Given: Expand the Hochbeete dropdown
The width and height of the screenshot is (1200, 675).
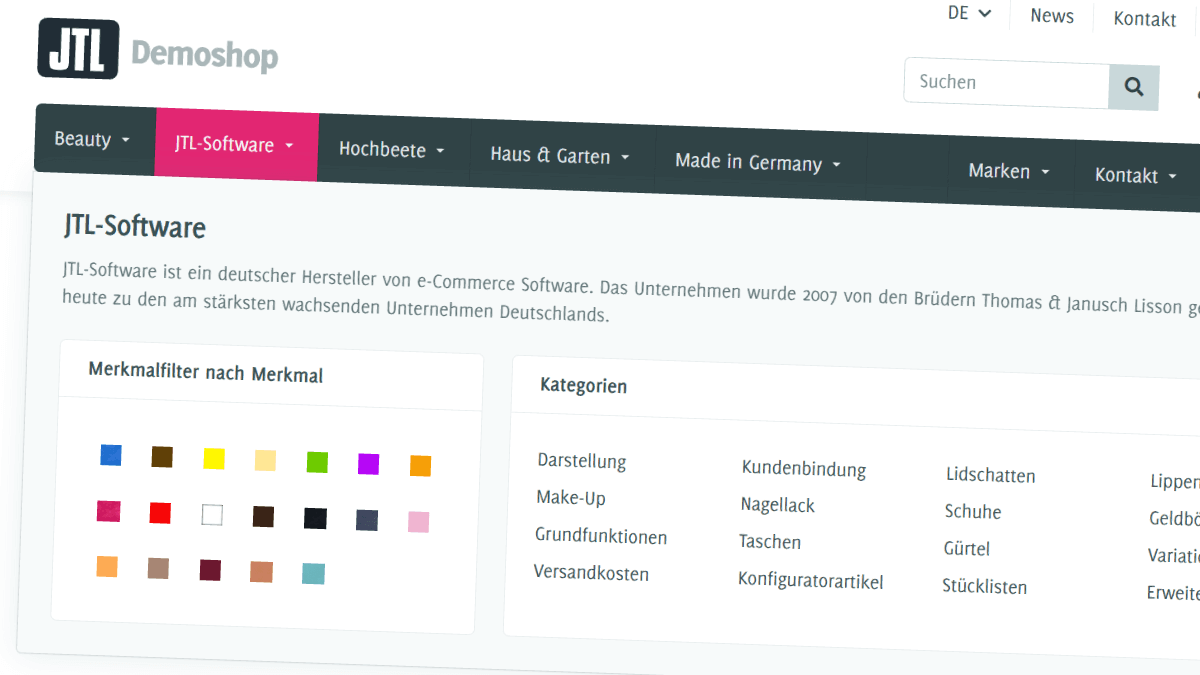Looking at the screenshot, I should (391, 150).
